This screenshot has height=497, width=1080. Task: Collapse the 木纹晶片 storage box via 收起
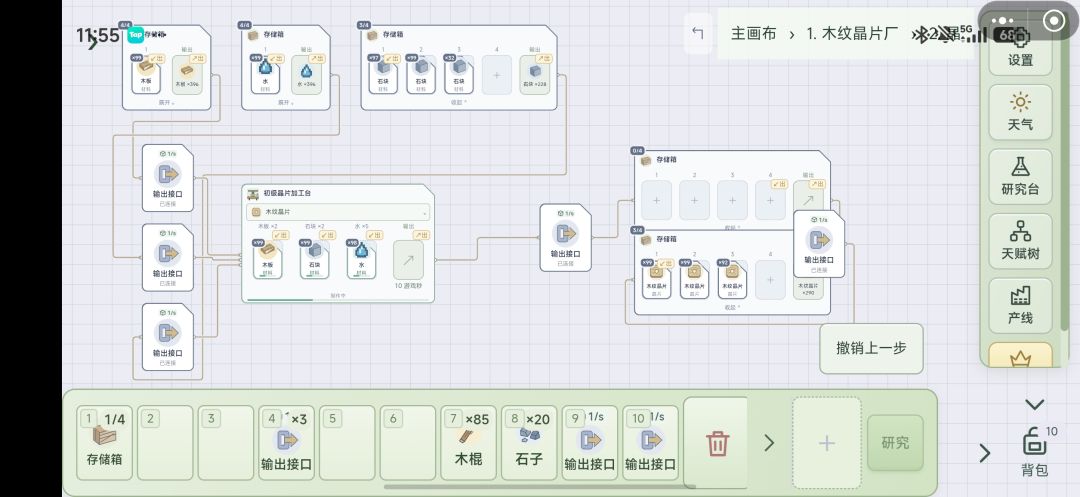click(732, 308)
